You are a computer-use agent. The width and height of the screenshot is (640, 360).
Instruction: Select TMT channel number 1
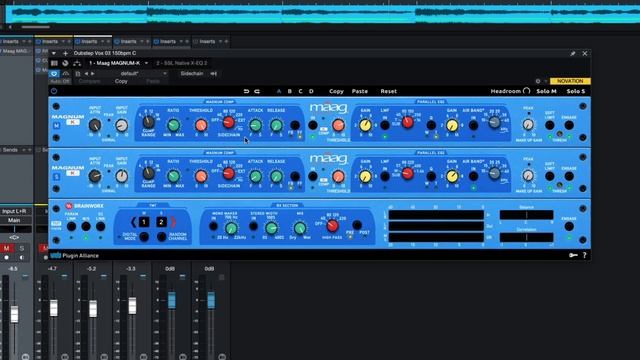[144, 222]
